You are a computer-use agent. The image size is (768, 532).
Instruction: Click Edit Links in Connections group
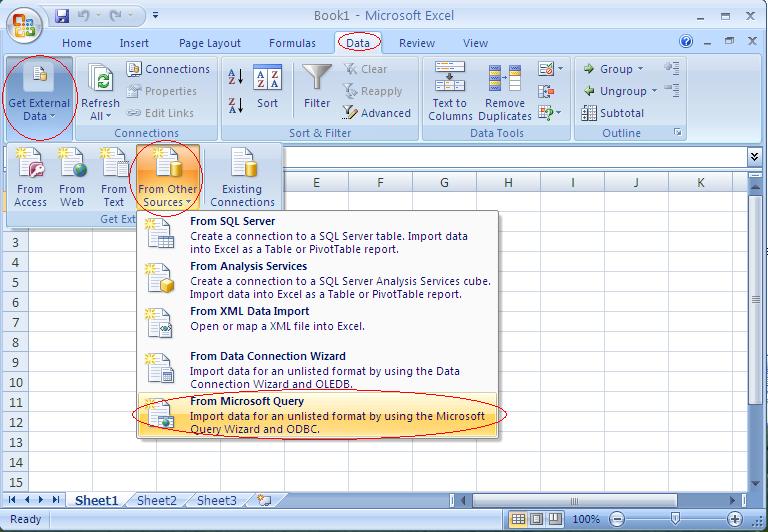point(160,113)
